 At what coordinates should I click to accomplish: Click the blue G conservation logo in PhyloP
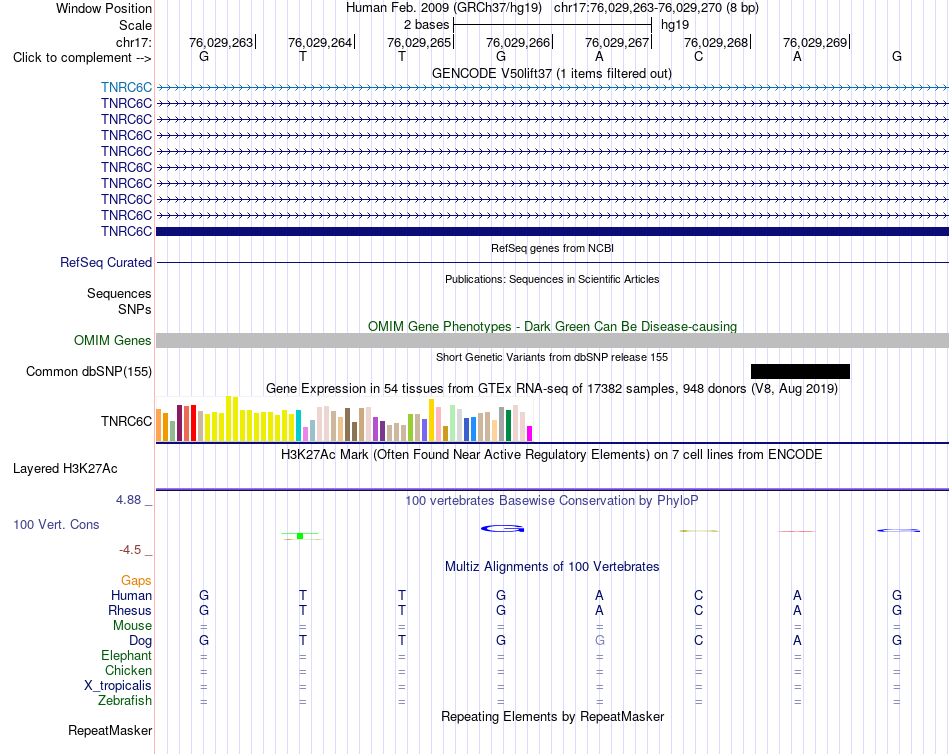coord(502,529)
